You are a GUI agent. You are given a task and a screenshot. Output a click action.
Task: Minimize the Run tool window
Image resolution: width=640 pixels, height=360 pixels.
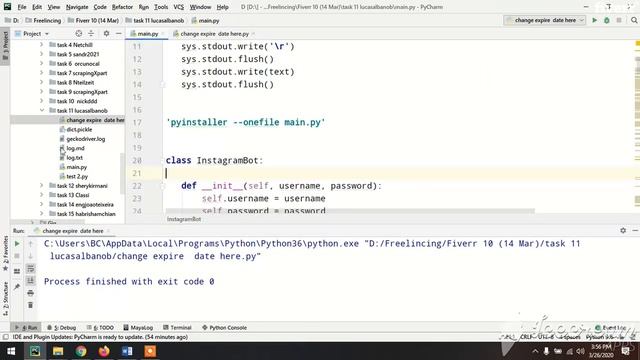(x=635, y=231)
